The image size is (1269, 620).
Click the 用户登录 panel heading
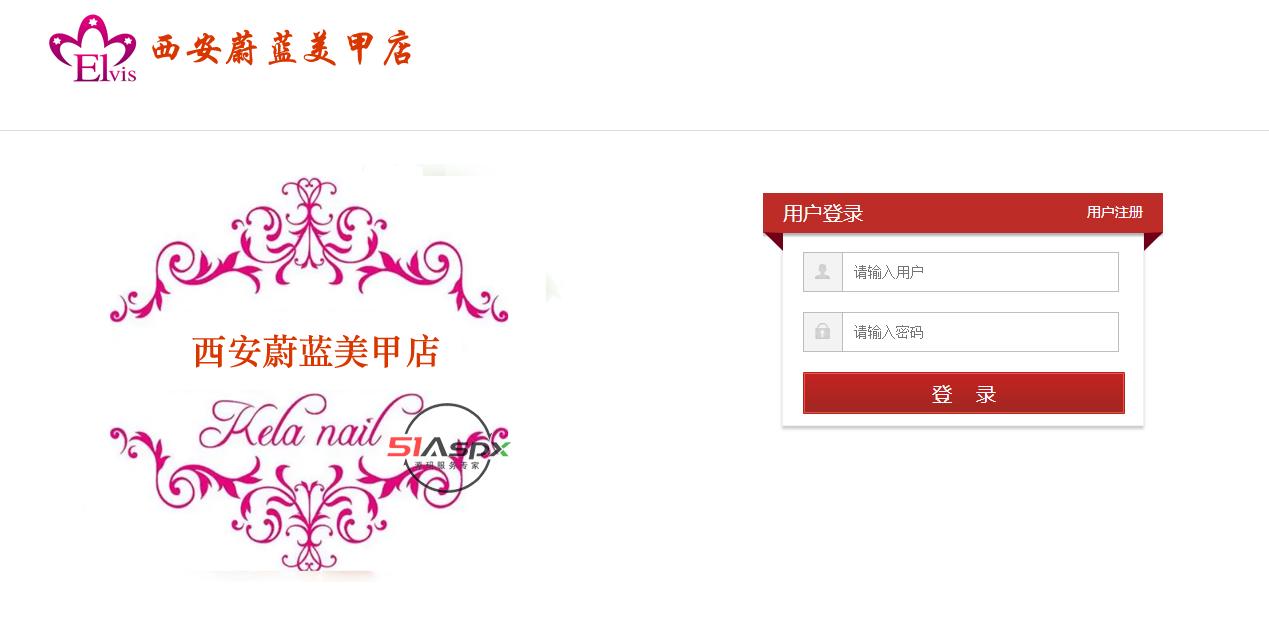coord(823,213)
